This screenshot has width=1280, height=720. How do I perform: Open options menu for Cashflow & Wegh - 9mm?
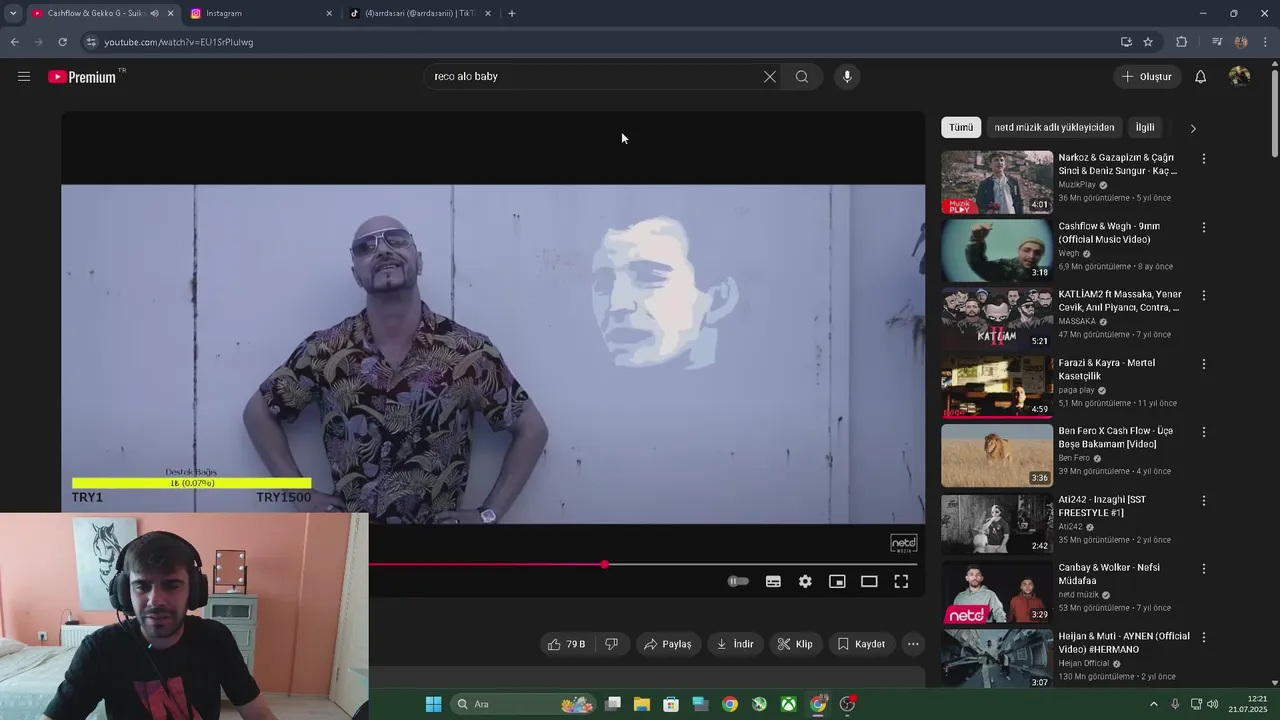point(1204,227)
